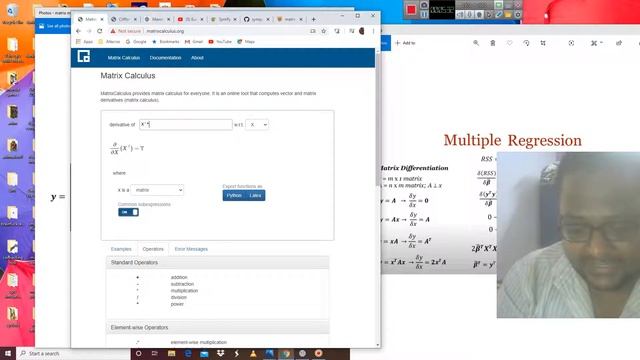Open the 'X is a' matrix type dropdown

(x=157, y=190)
